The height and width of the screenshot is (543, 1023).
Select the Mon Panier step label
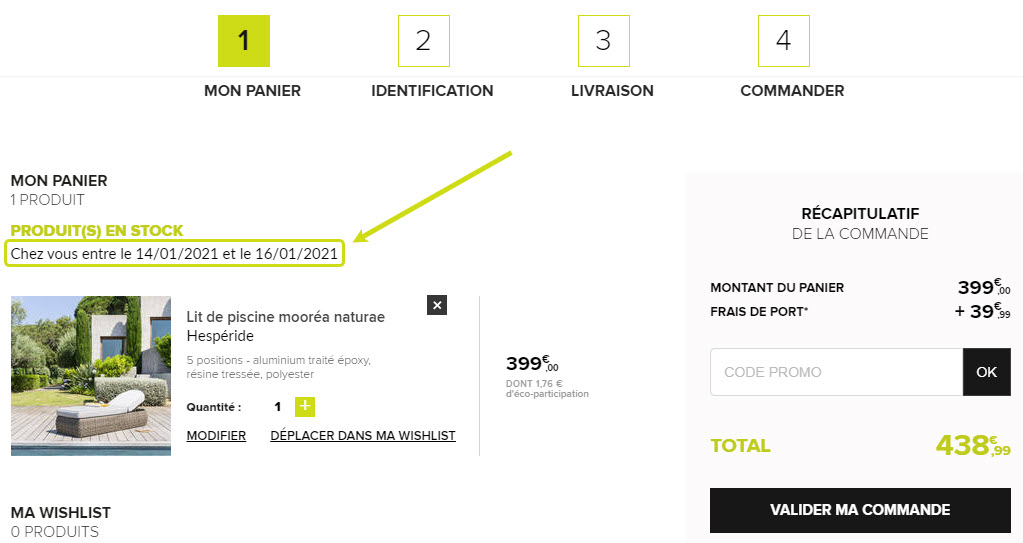click(252, 91)
